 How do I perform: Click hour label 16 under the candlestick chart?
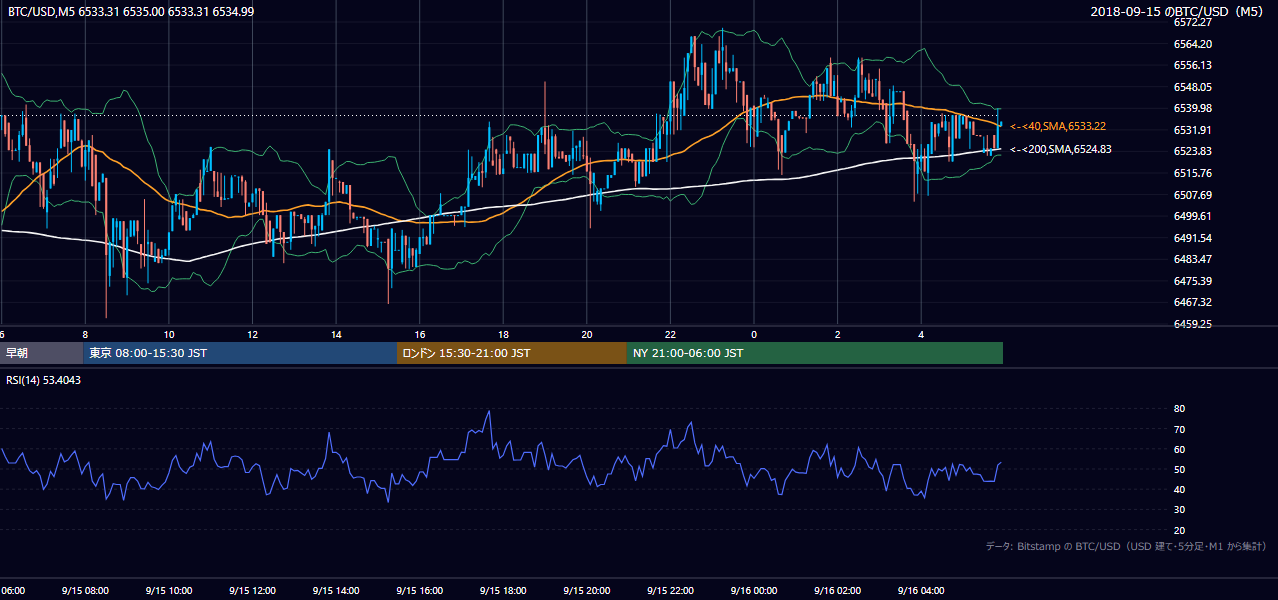[x=419, y=335]
